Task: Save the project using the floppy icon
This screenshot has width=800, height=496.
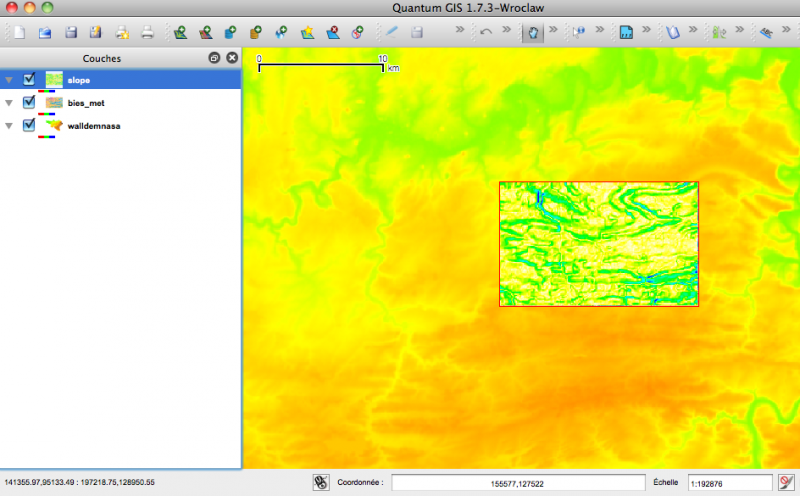Action: click(71, 32)
